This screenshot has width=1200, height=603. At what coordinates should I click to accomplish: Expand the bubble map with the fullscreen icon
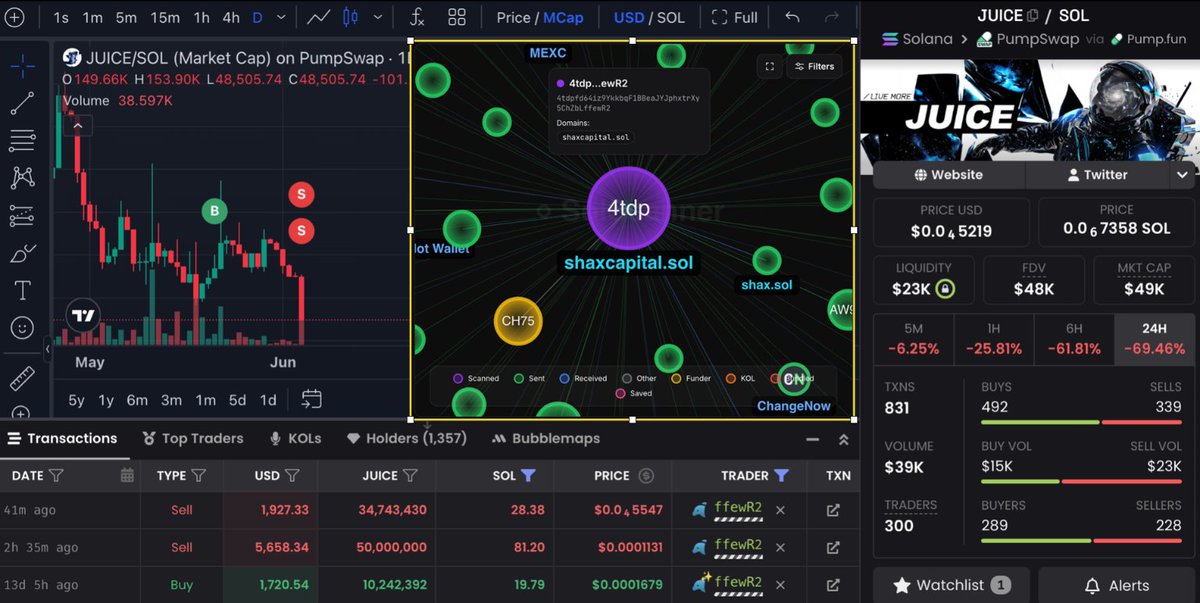point(769,67)
